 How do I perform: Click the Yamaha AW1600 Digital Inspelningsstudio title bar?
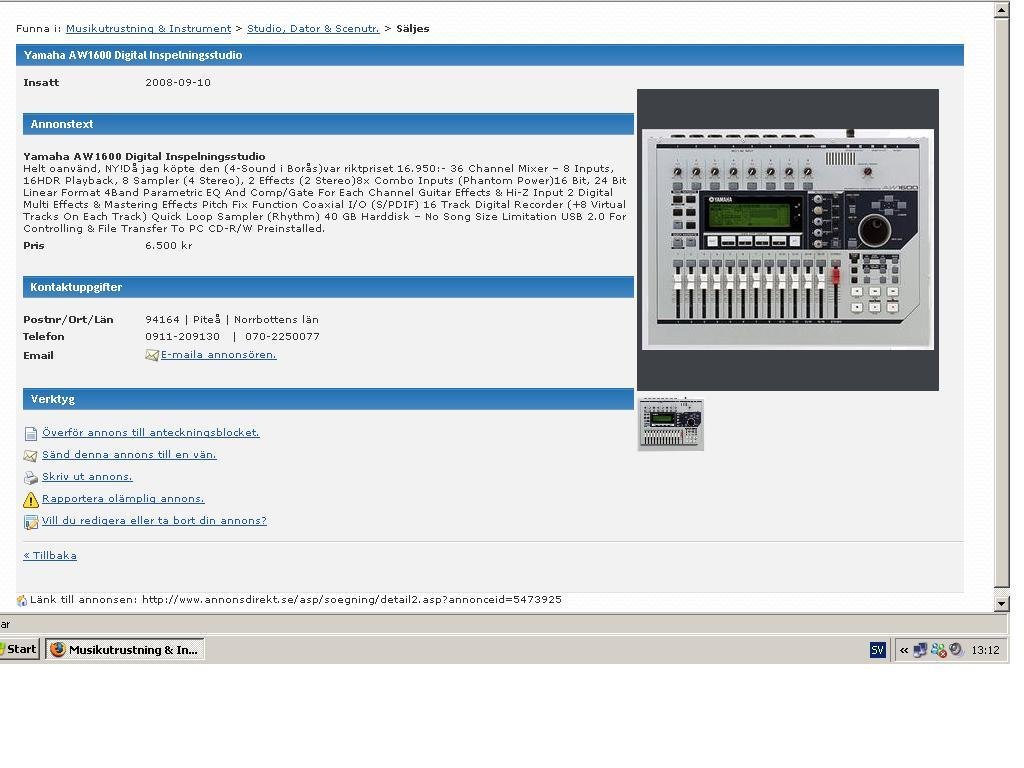tap(490, 56)
